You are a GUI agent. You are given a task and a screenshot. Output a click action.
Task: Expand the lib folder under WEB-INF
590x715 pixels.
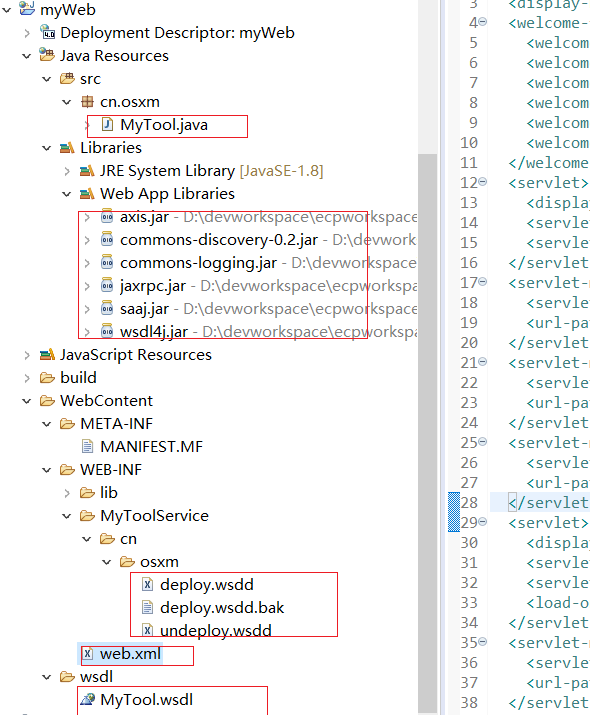pos(67,493)
